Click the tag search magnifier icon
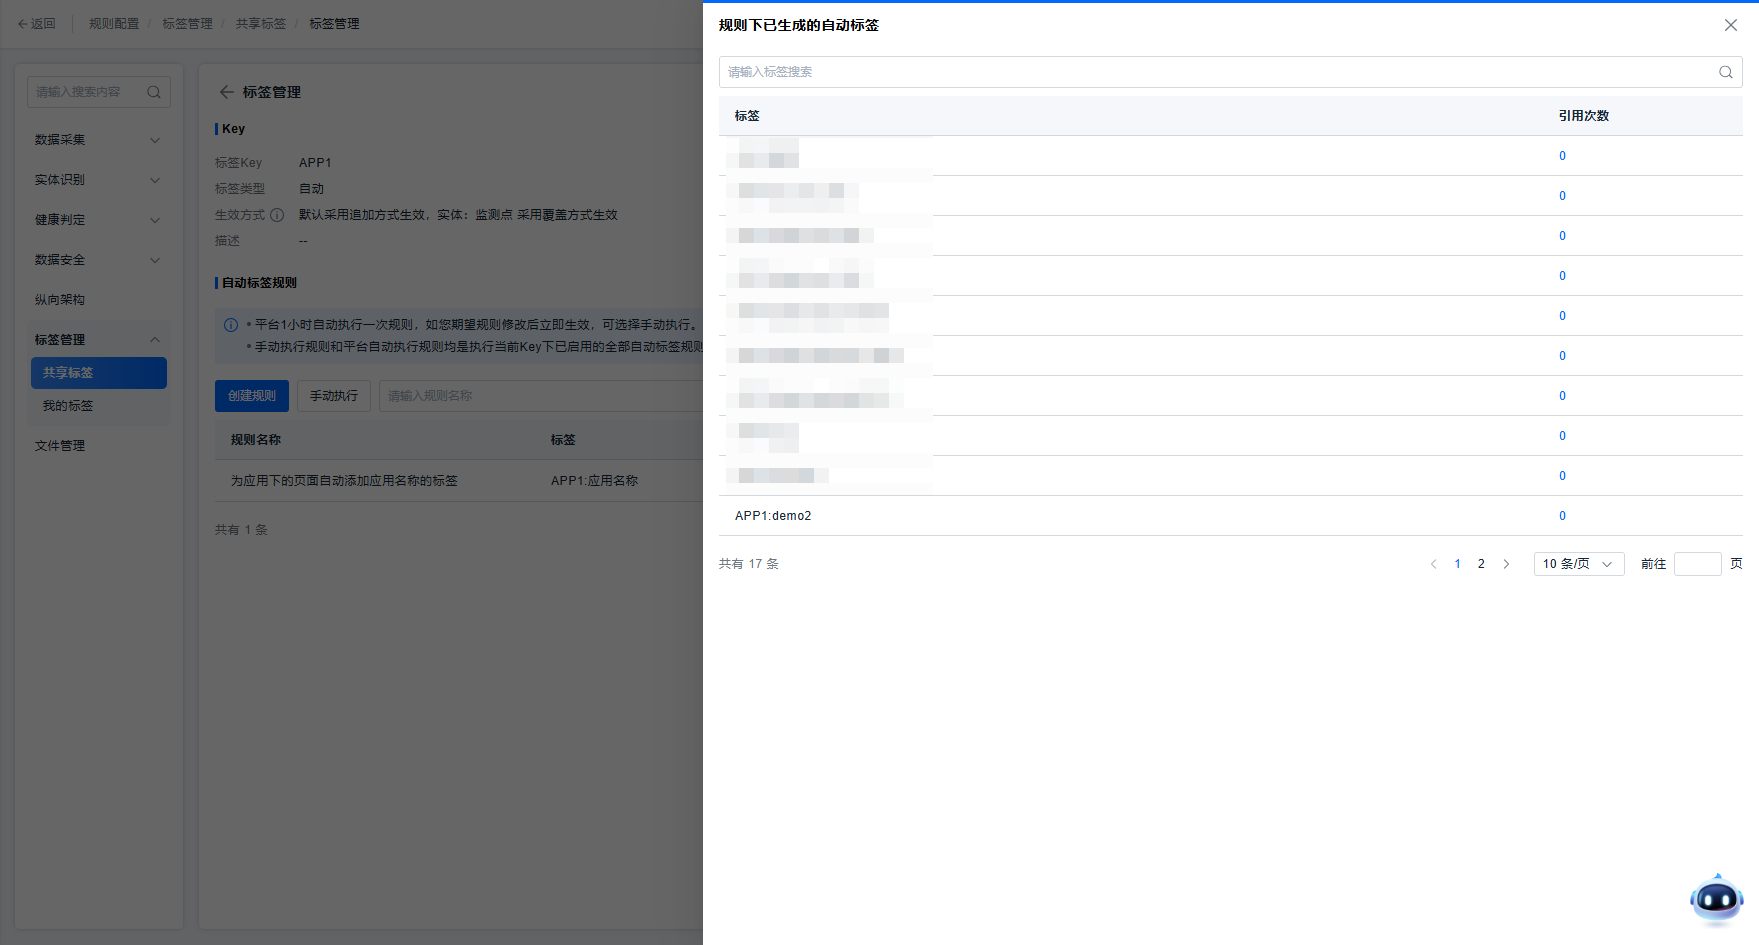1759x945 pixels. [x=1725, y=72]
